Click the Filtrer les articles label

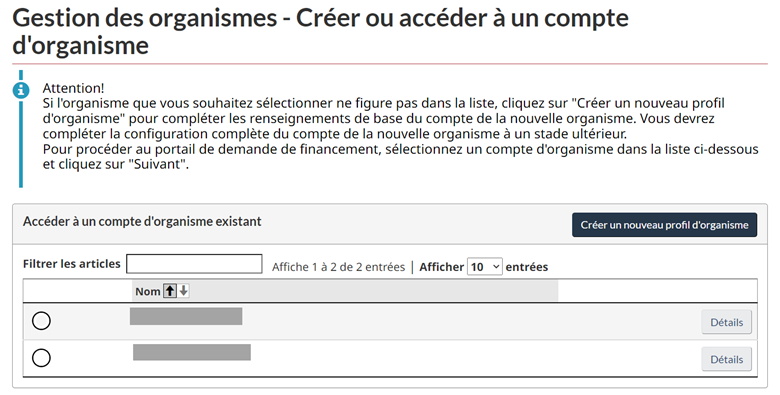pos(72,264)
